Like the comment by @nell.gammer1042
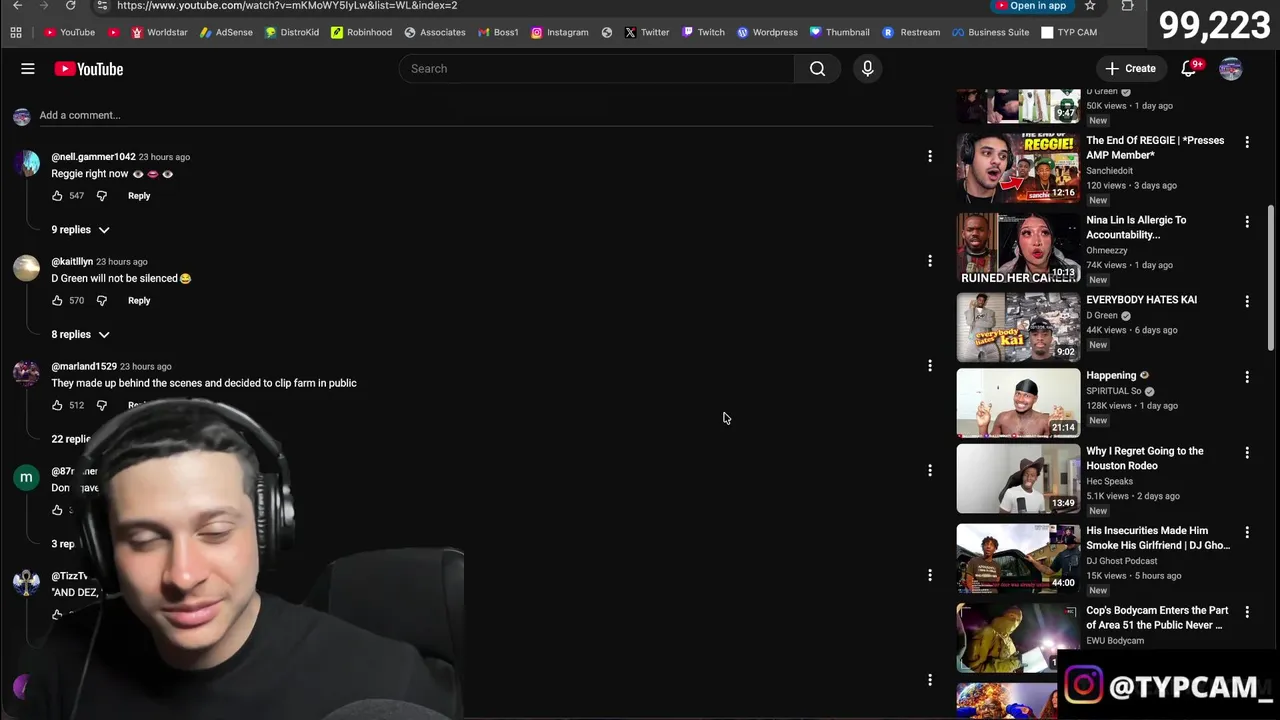 coord(57,196)
